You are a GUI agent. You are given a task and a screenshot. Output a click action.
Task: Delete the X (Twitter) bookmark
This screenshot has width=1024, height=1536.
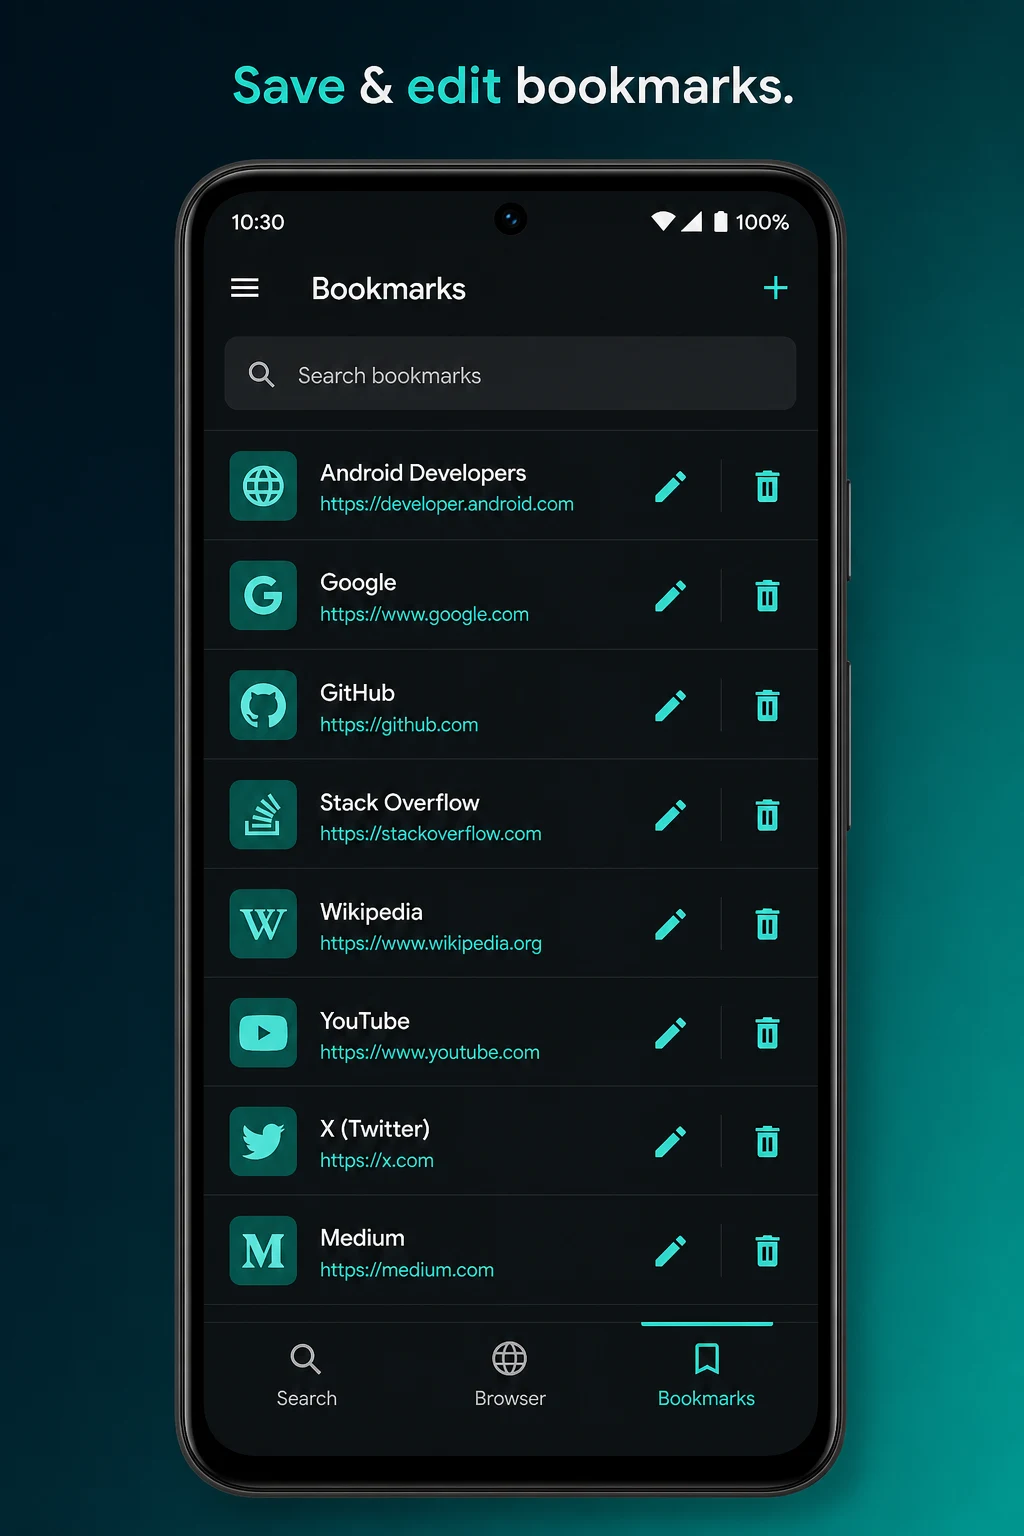(x=767, y=1142)
